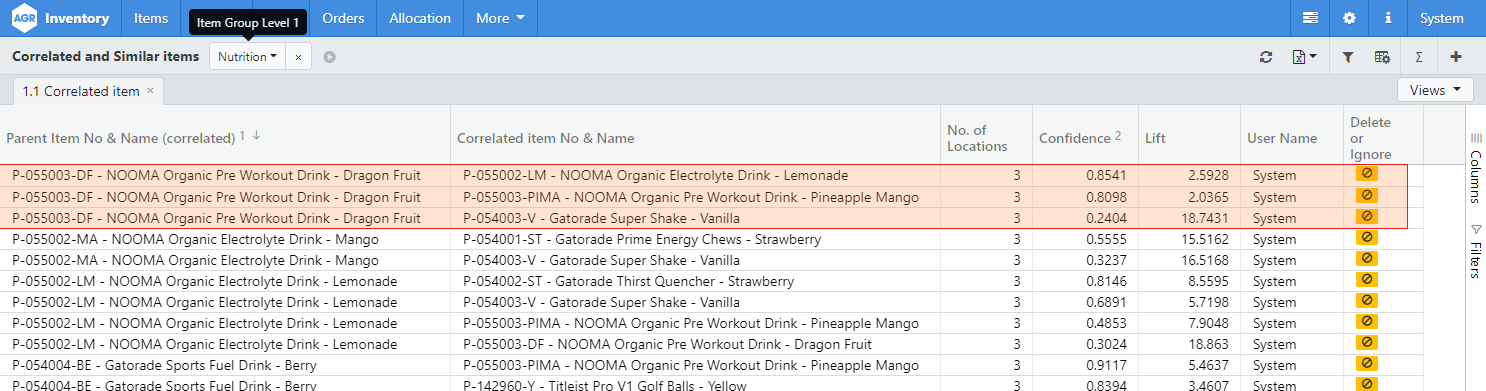Image resolution: width=1486 pixels, height=391 pixels.
Task: Click the plus add icon
Action: coord(1455,57)
